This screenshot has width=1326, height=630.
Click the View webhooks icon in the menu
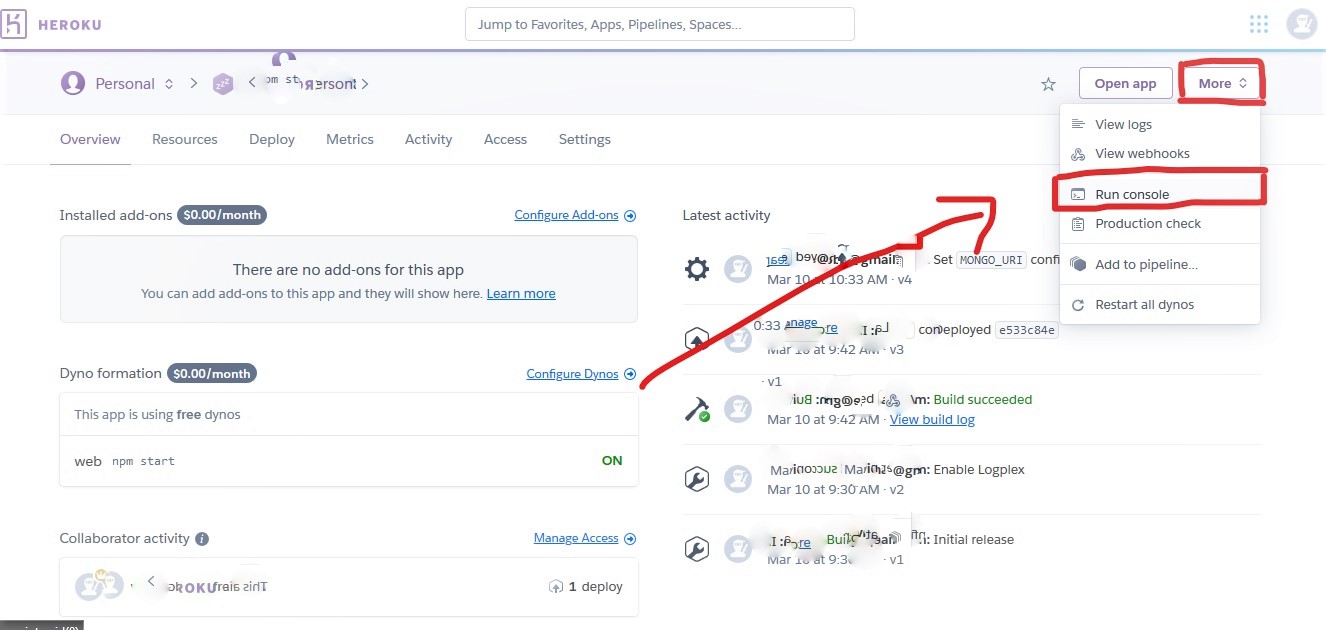[x=1078, y=153]
